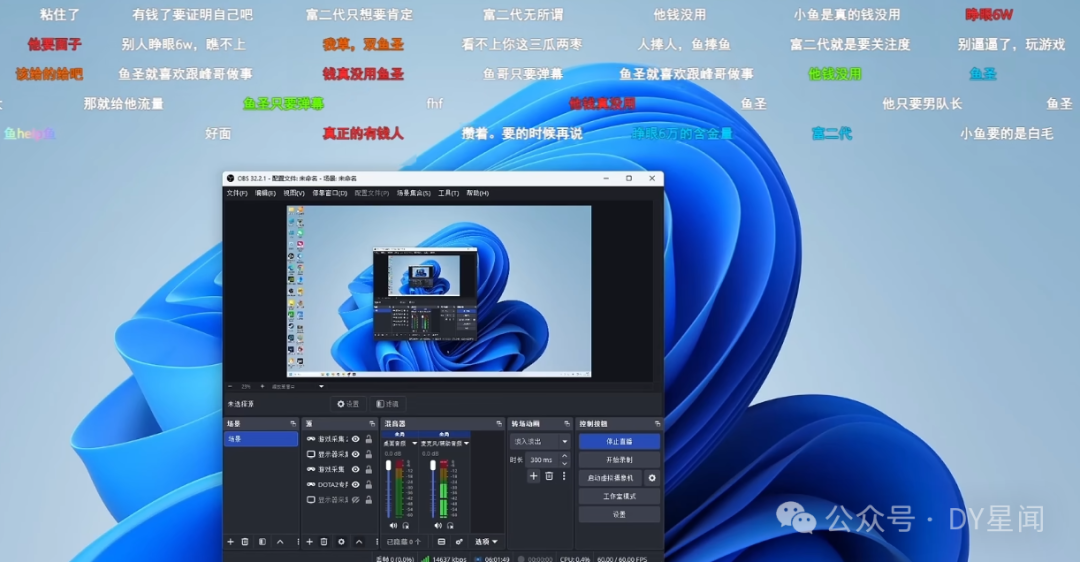Open 设置 in the controls panel

click(x=619, y=514)
